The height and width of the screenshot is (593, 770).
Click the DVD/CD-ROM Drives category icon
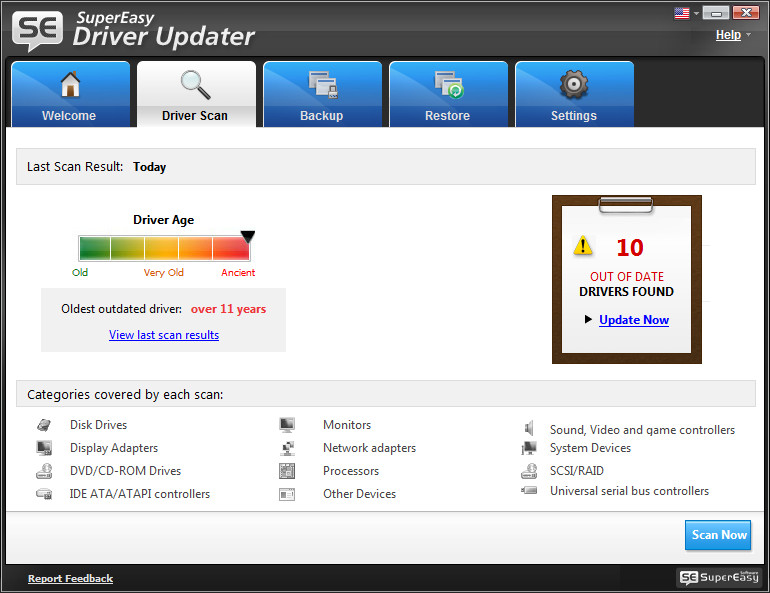(44, 471)
